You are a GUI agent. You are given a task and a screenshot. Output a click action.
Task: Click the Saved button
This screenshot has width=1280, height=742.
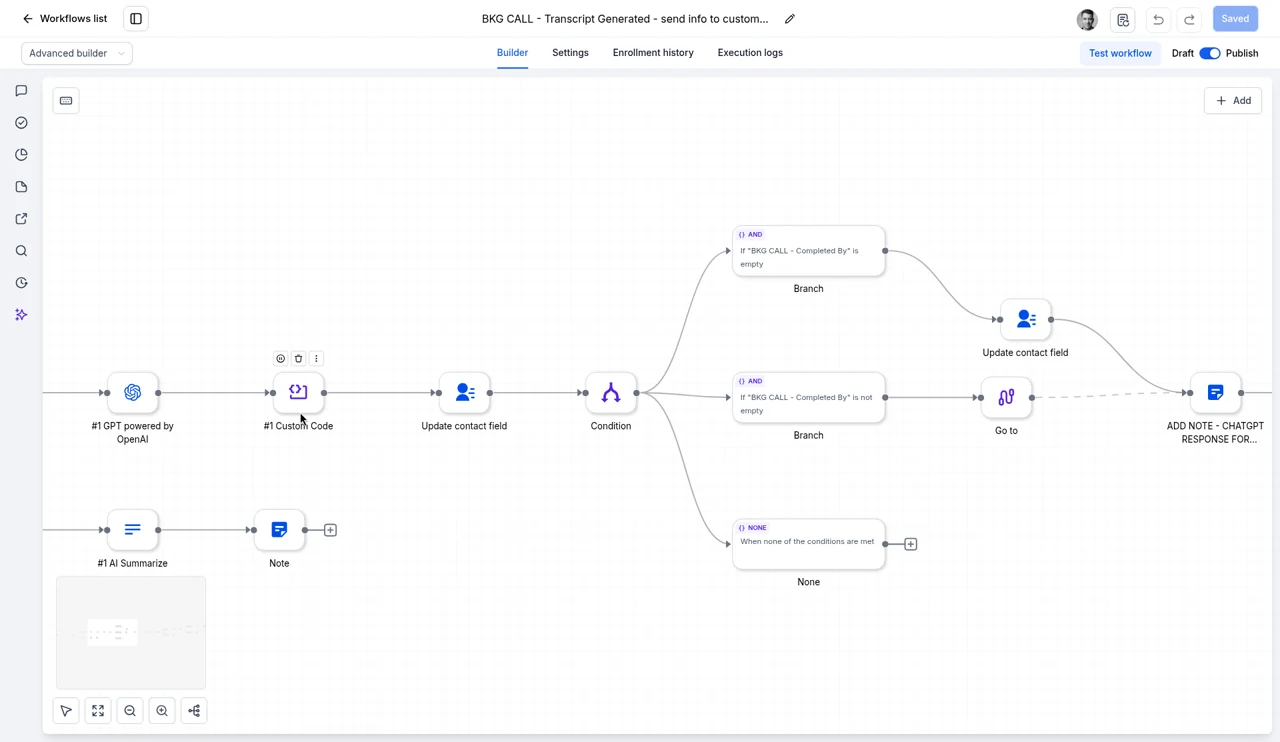coord(1235,18)
